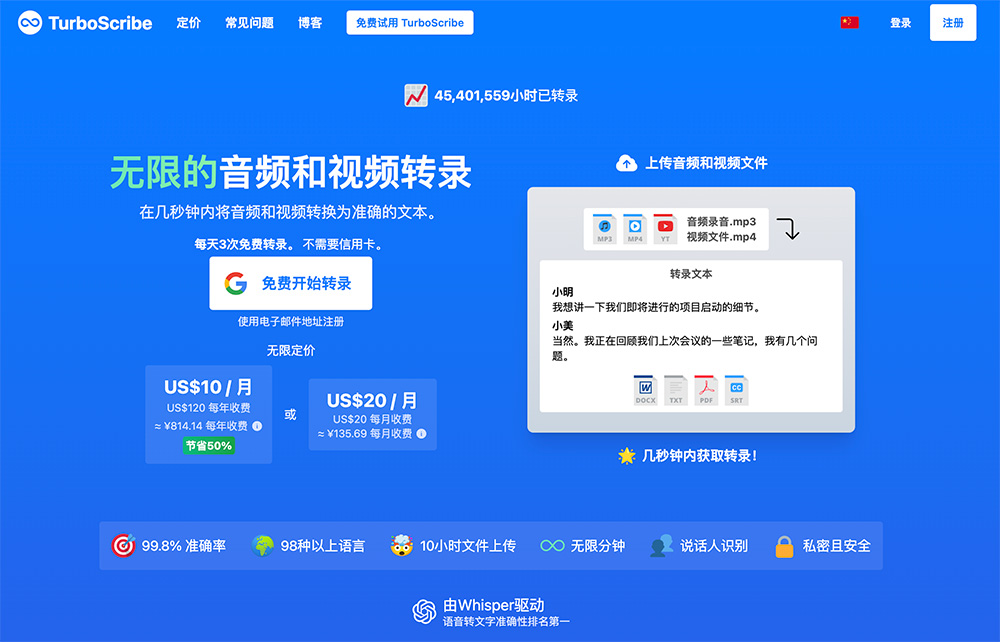Click the speaker name 小美
This screenshot has height=642, width=1000.
(562, 326)
